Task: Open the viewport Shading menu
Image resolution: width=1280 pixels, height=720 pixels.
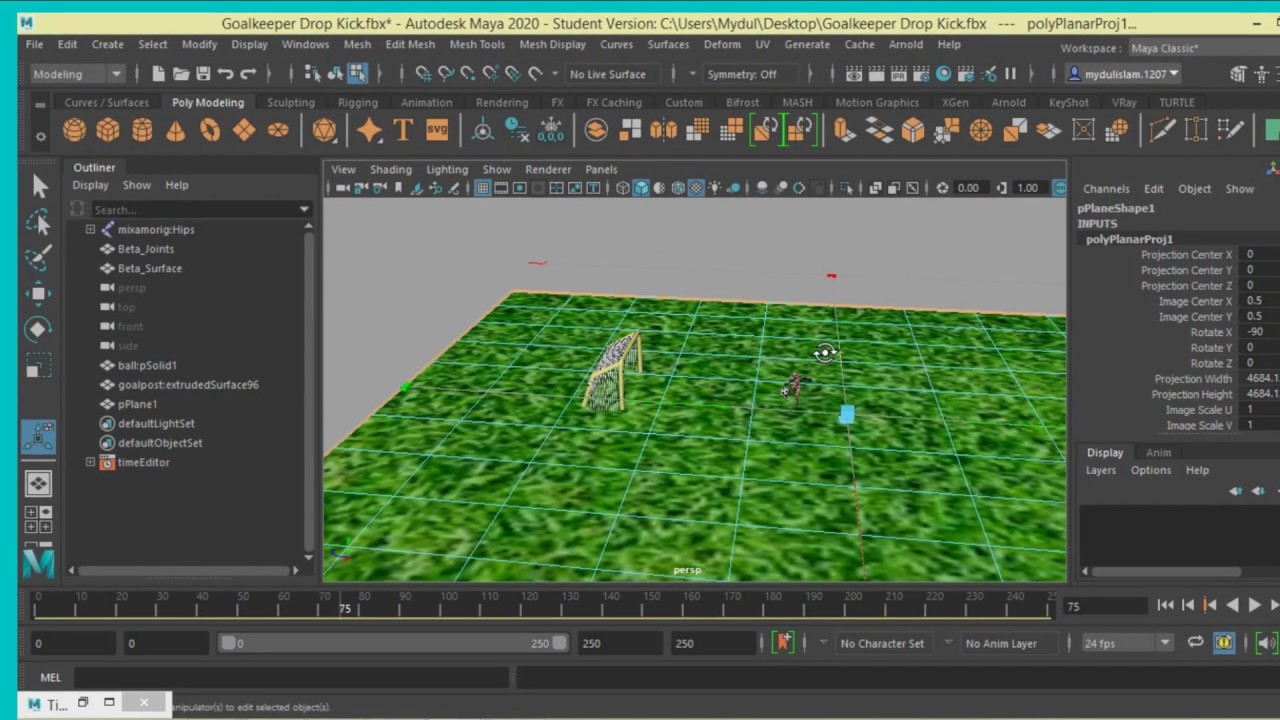Action: [x=390, y=169]
